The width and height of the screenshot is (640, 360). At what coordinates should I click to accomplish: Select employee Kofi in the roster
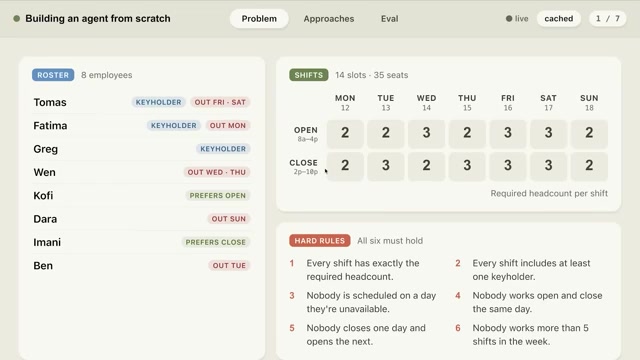tap(43, 196)
